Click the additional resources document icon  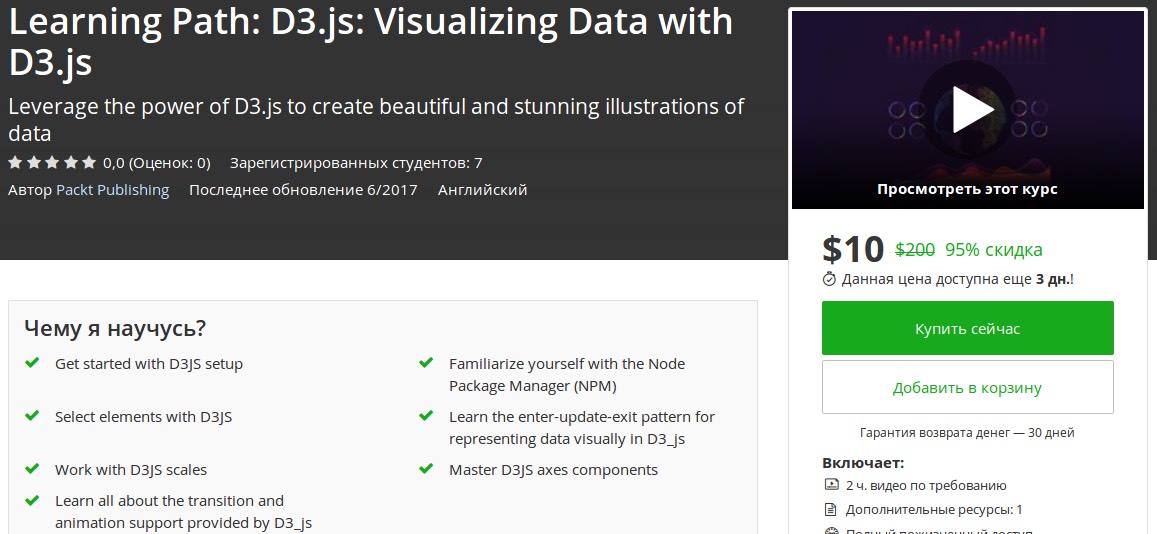pos(830,509)
